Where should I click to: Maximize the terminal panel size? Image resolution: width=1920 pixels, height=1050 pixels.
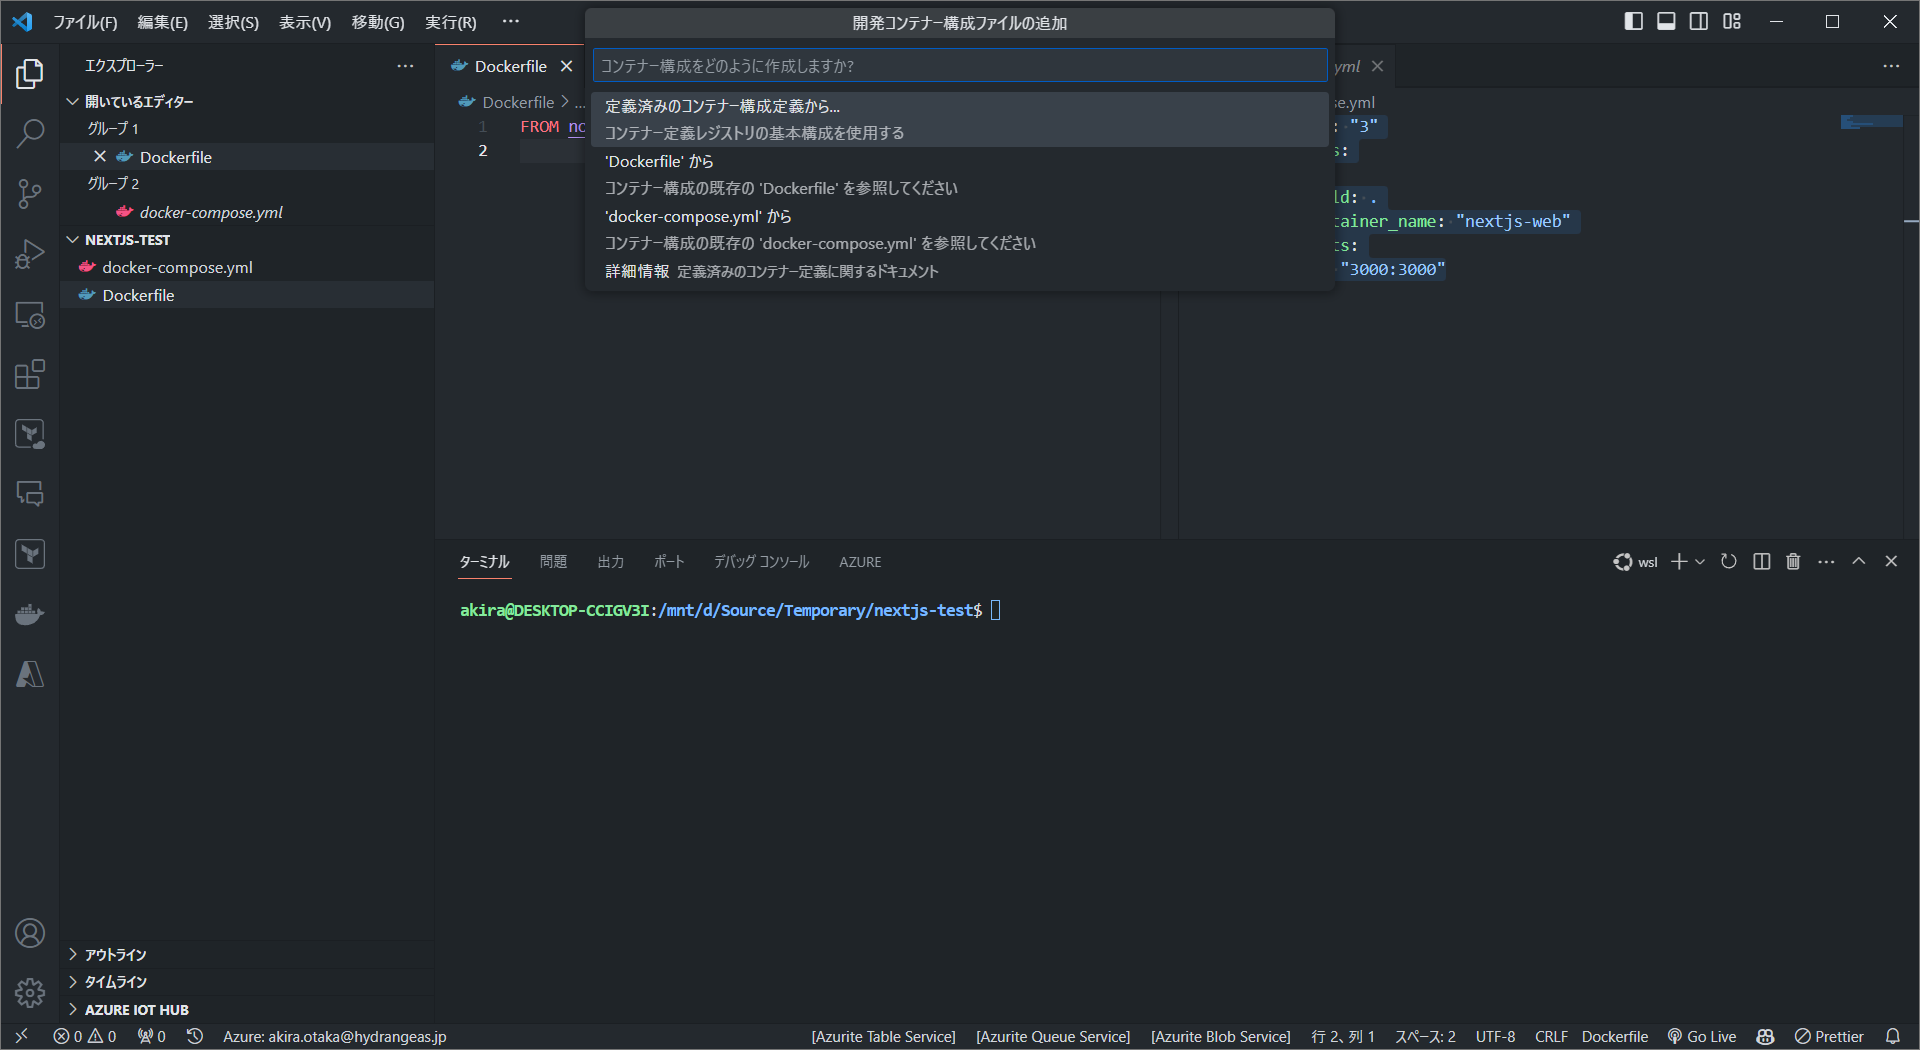1859,562
